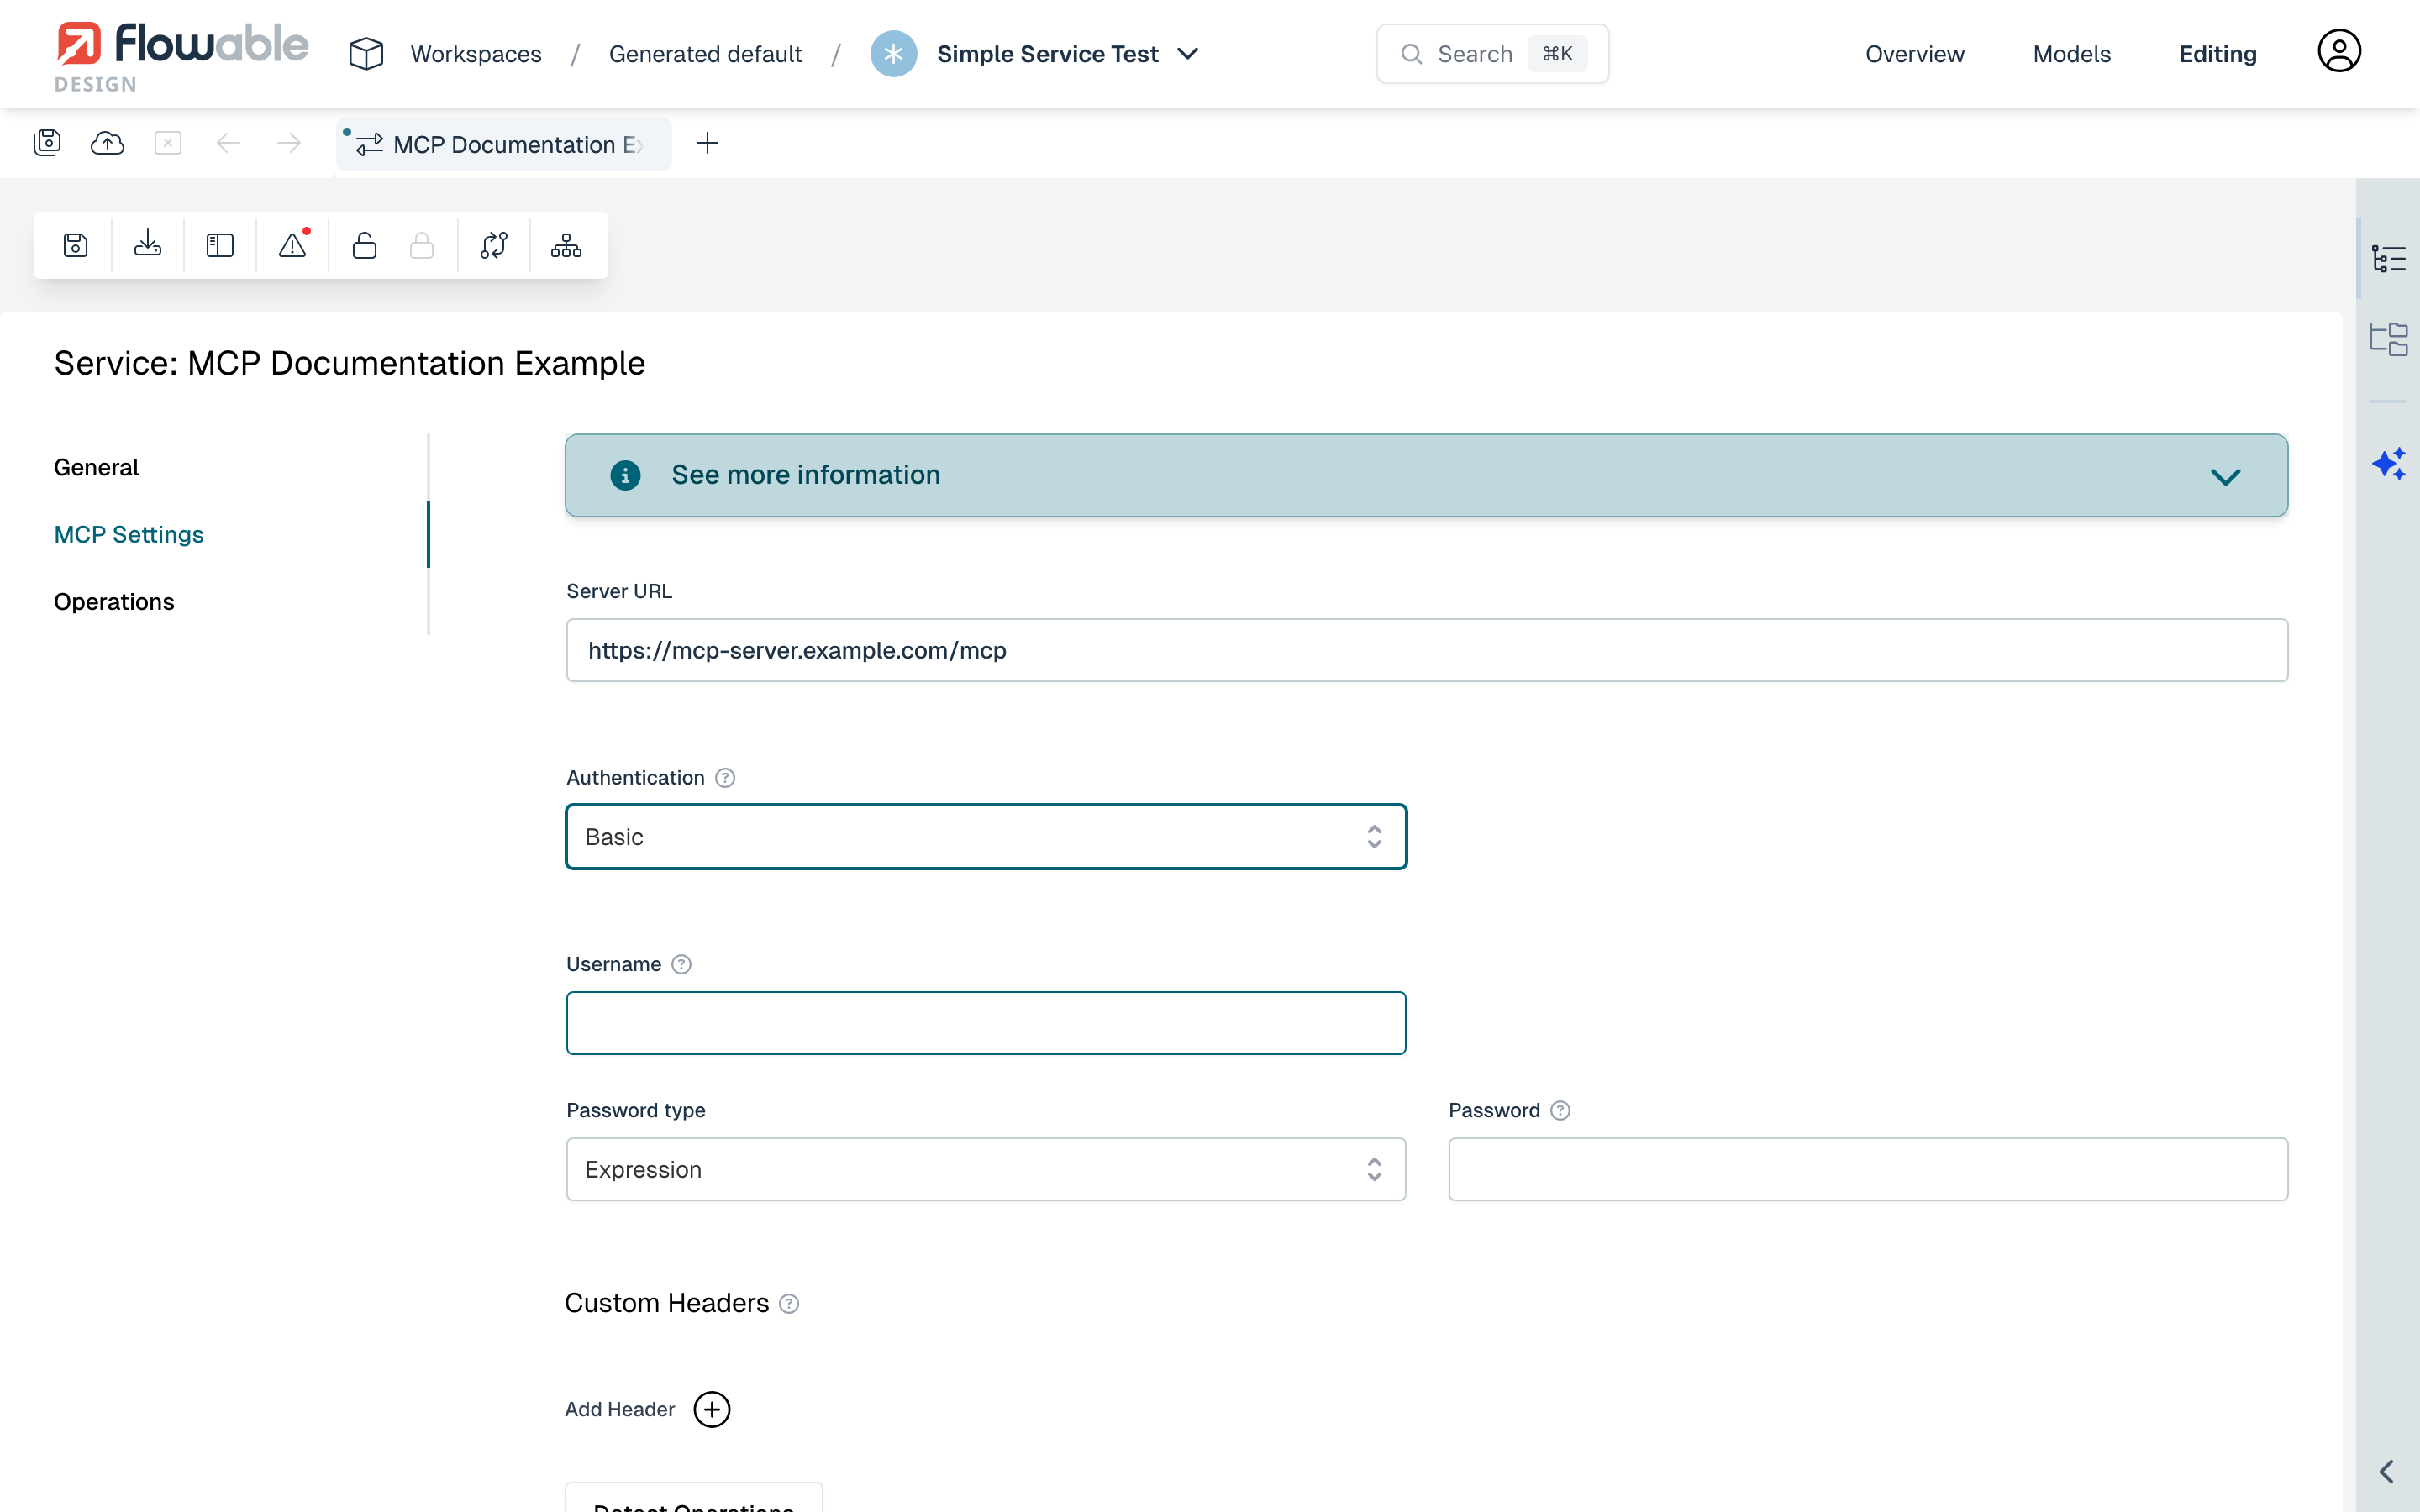Click the Username input field
This screenshot has width=2420, height=1512.
click(x=985, y=1022)
